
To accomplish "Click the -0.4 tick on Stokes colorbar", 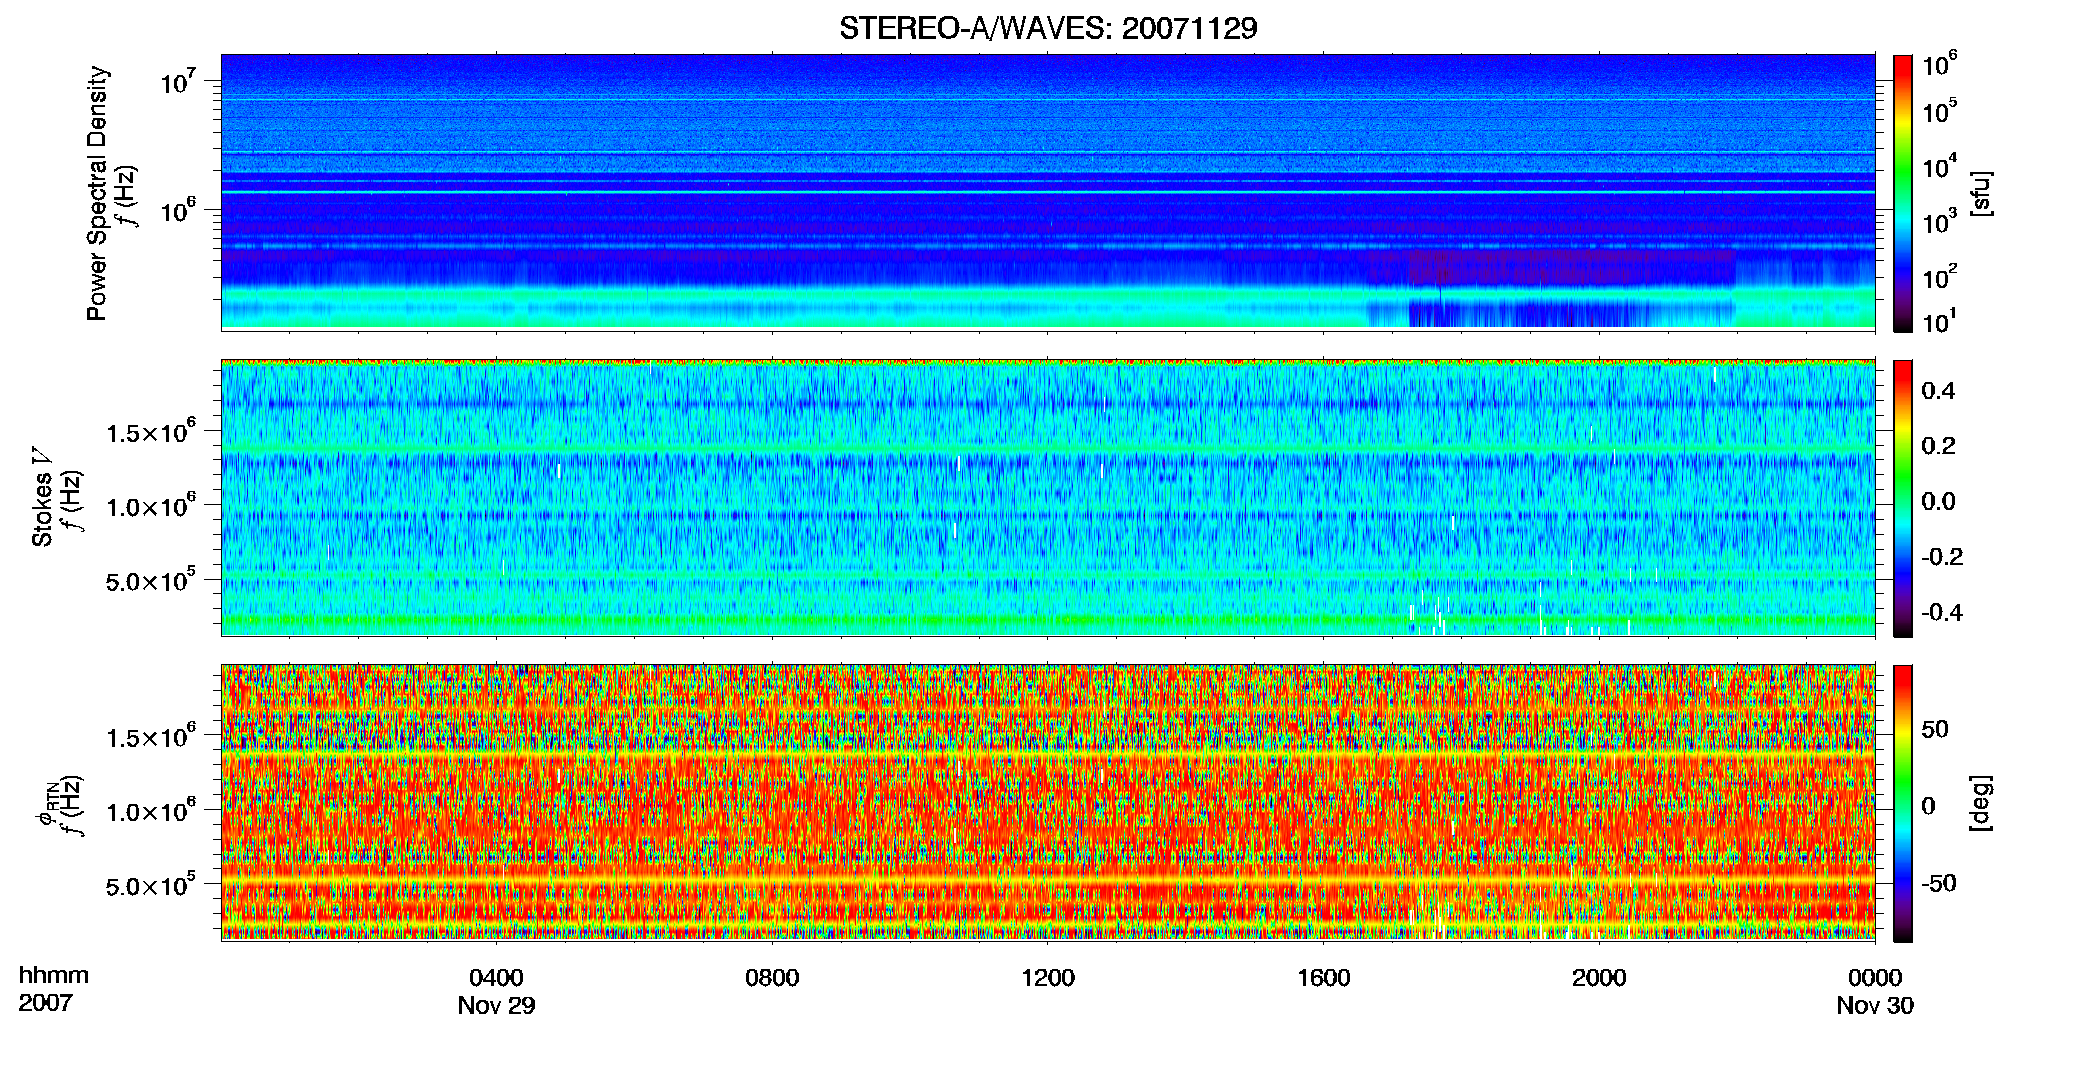I will pos(1940,612).
